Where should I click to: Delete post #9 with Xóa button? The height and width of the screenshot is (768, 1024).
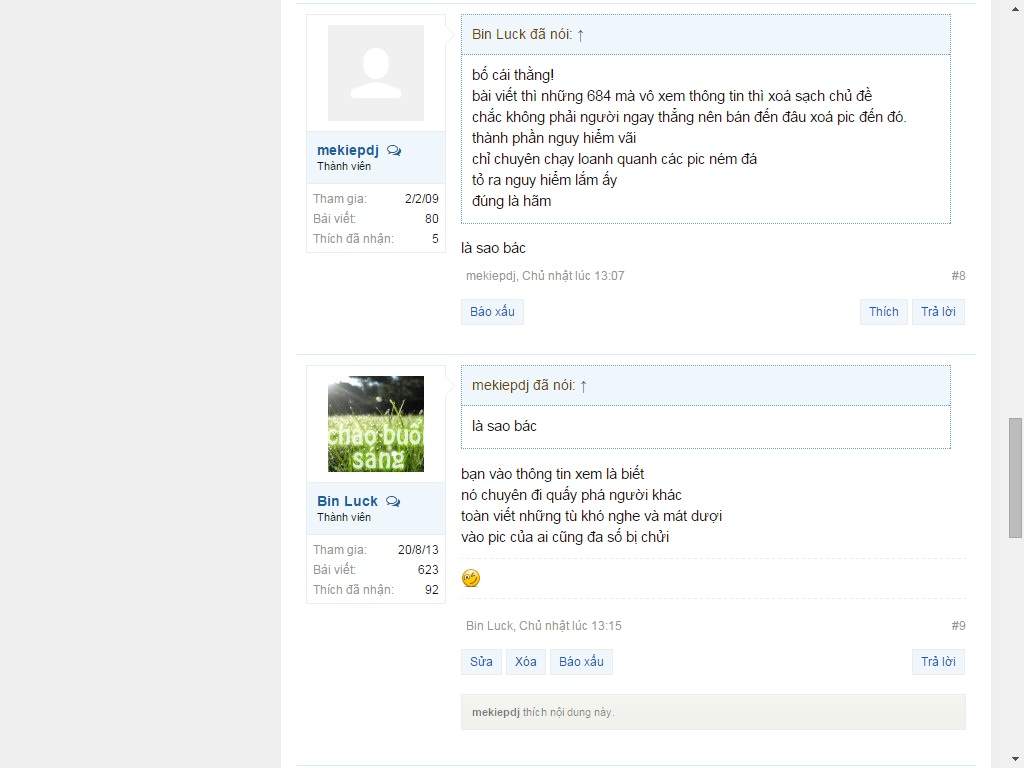click(x=526, y=662)
